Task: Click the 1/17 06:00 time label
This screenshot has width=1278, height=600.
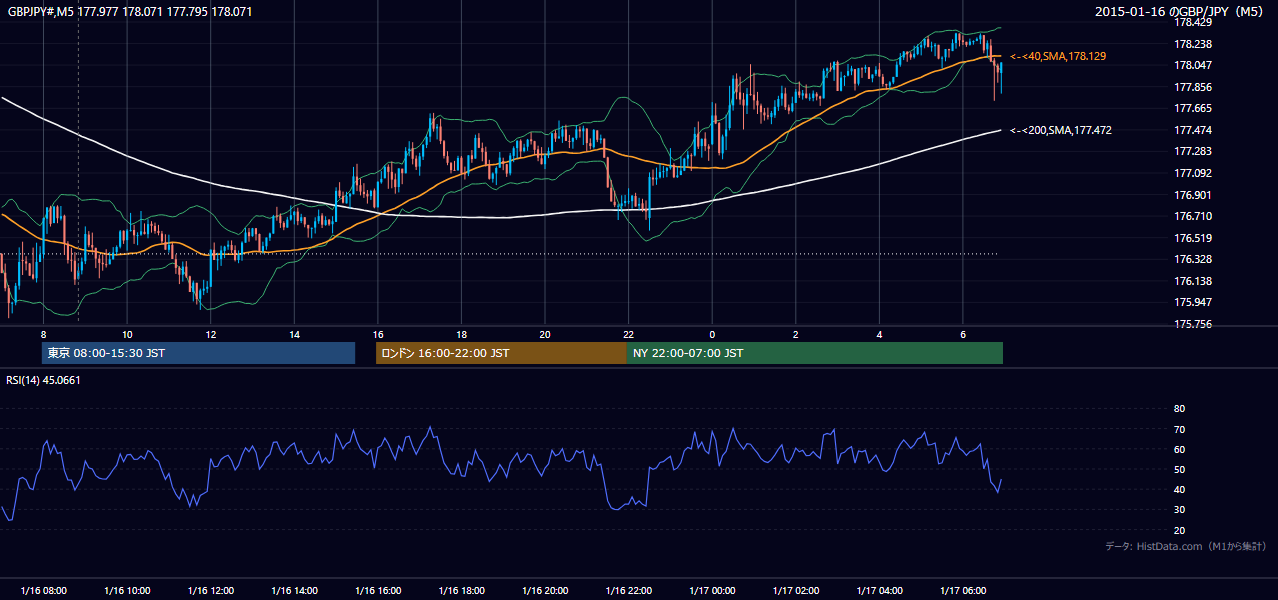Action: coord(963,590)
